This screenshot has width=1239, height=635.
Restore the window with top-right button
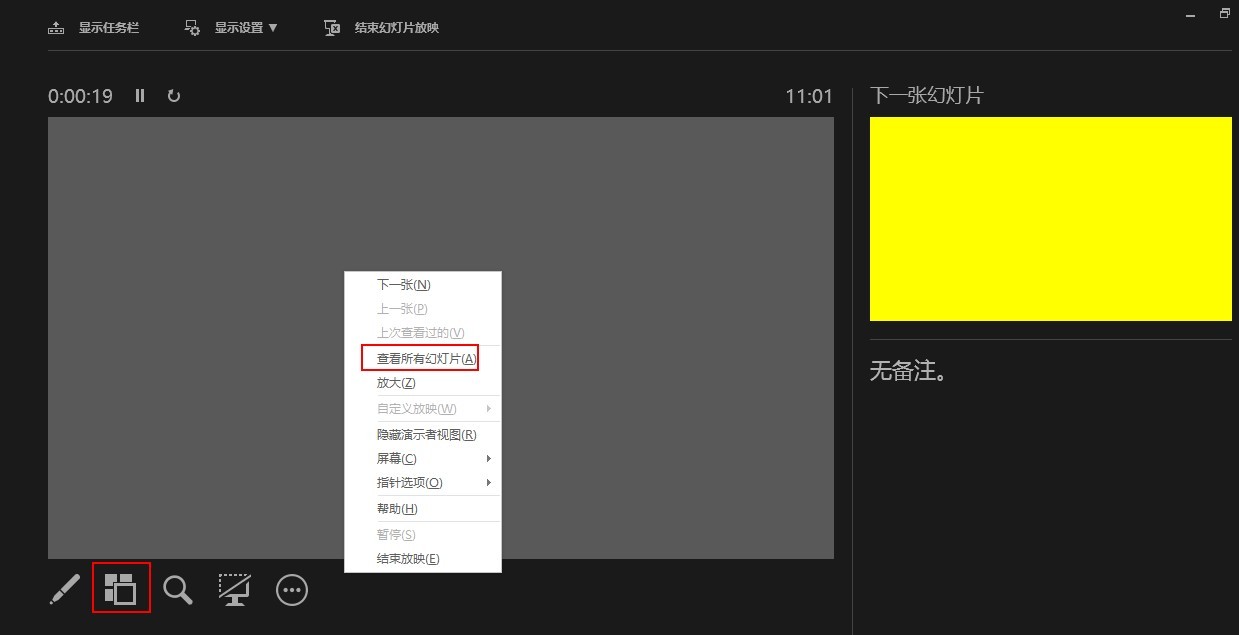[1225, 13]
